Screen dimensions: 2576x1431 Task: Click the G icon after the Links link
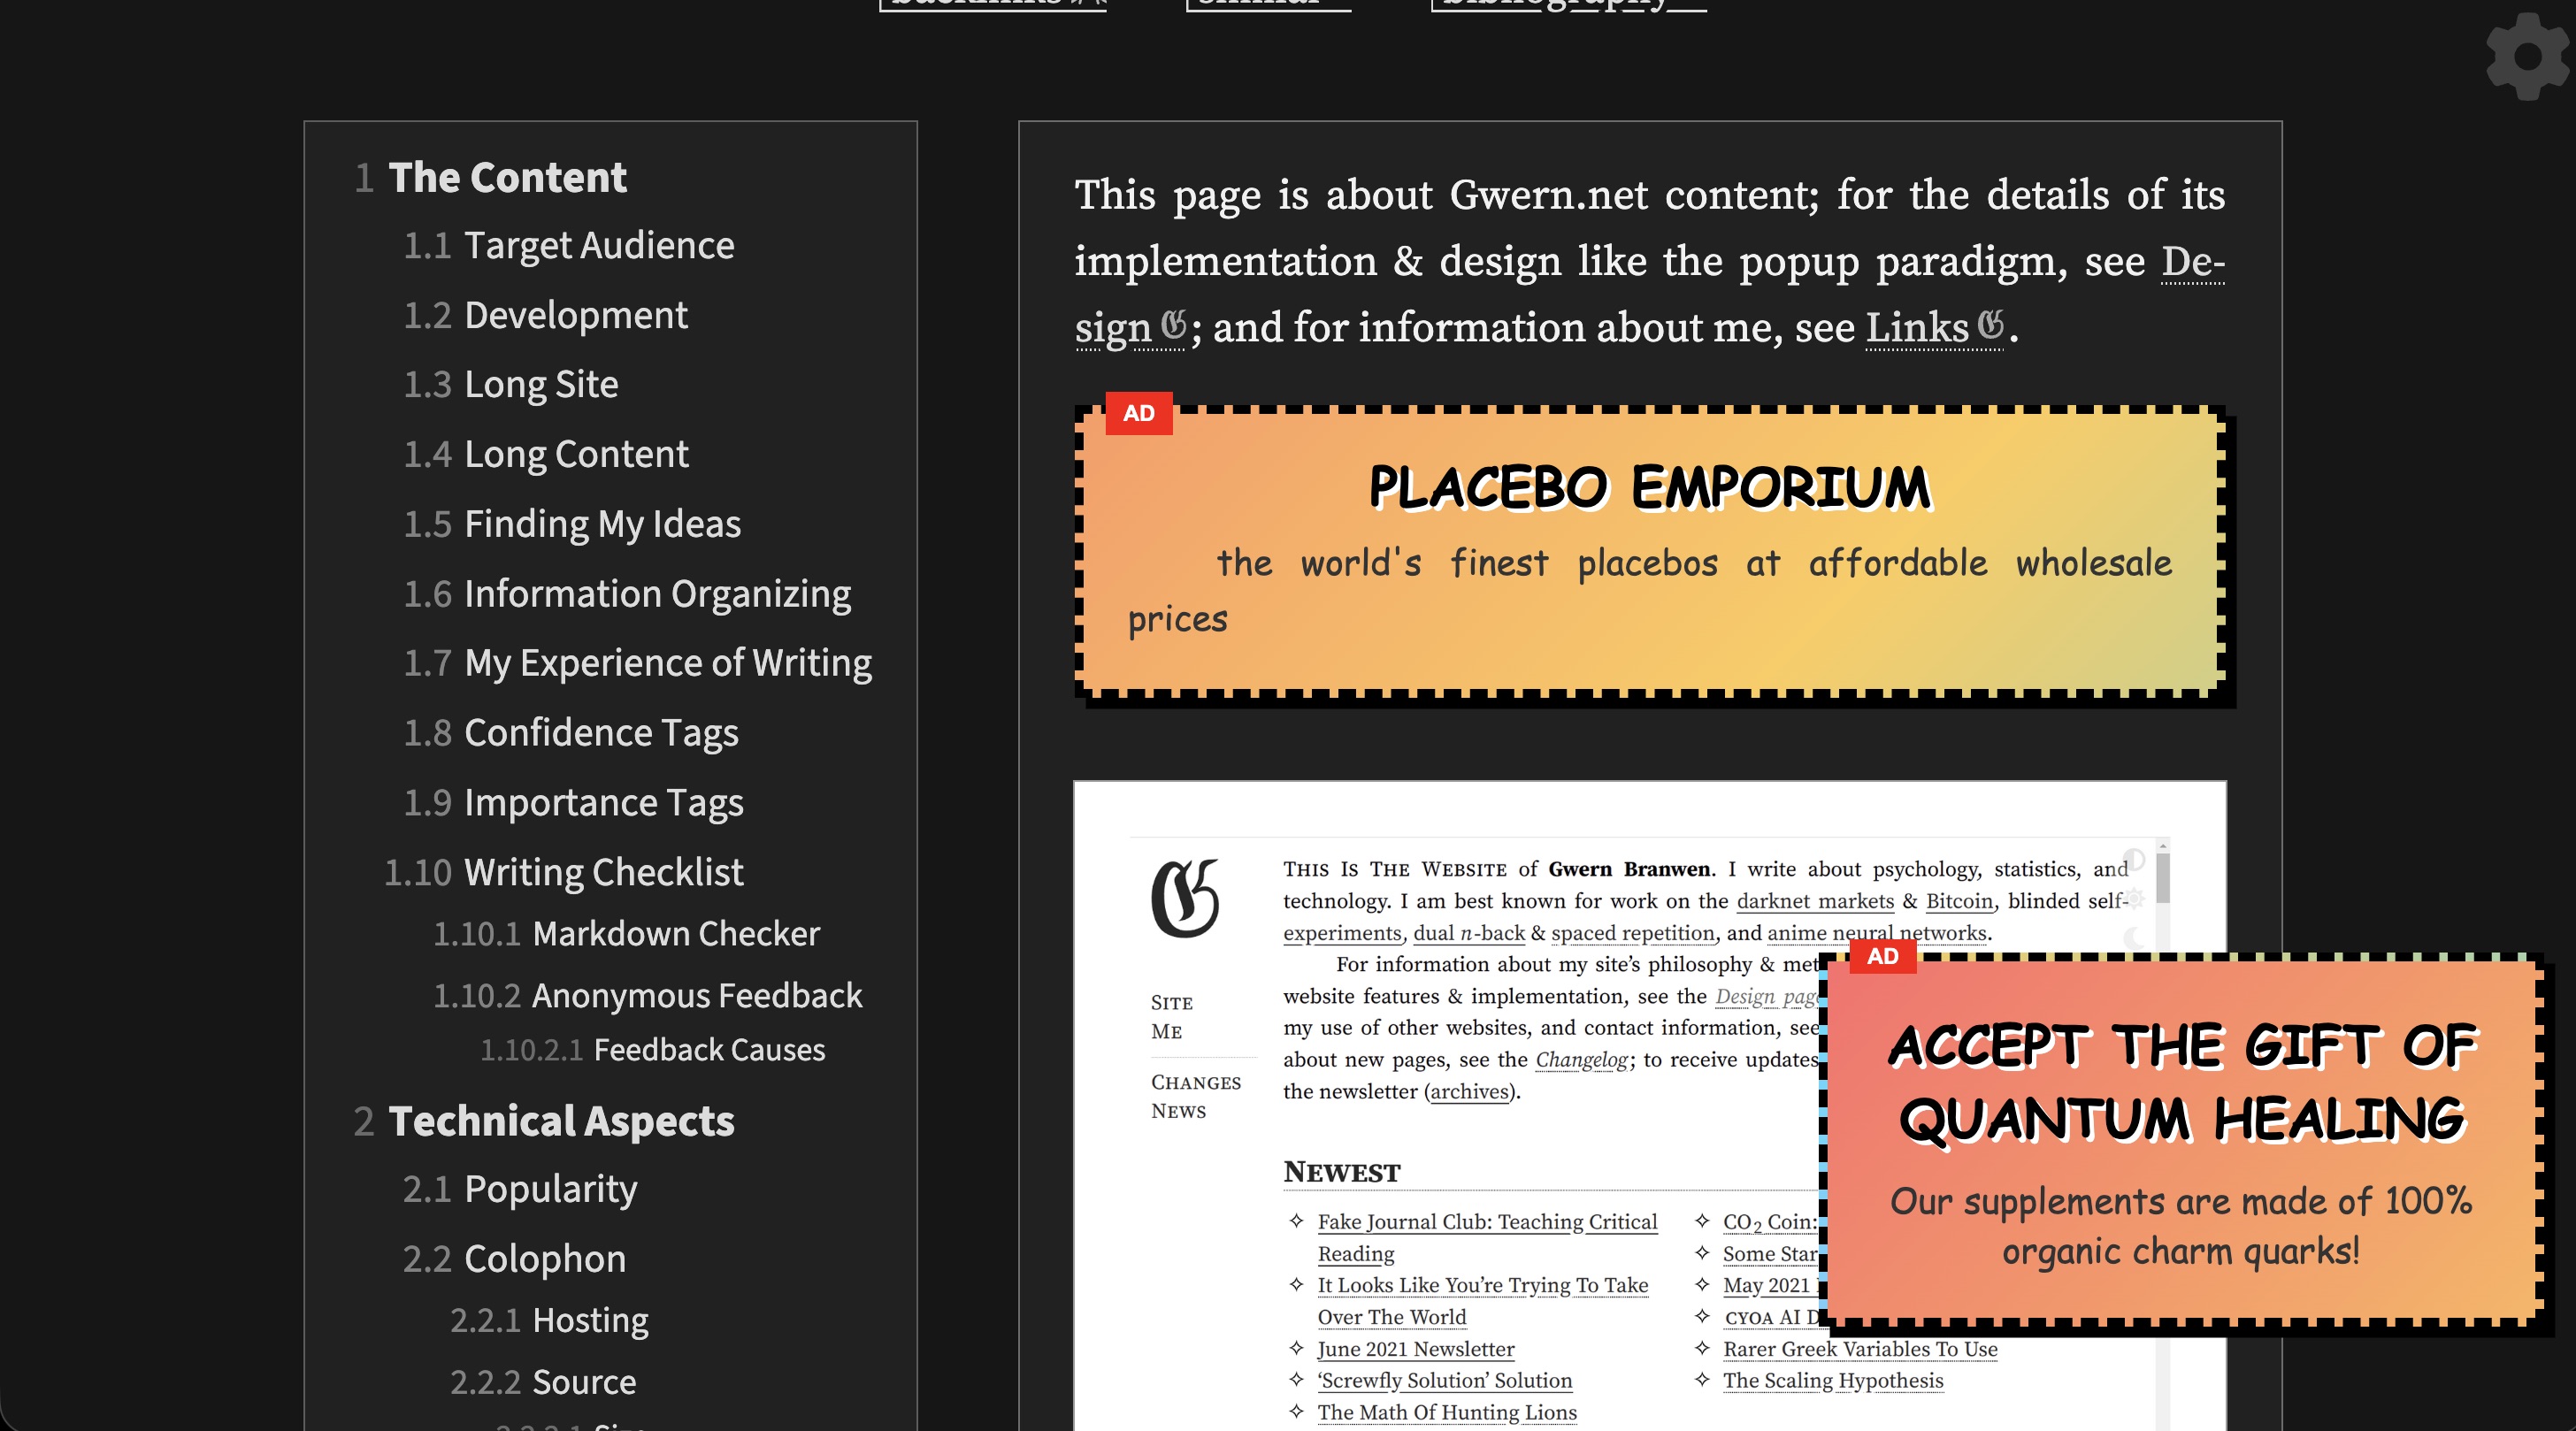(x=1991, y=325)
